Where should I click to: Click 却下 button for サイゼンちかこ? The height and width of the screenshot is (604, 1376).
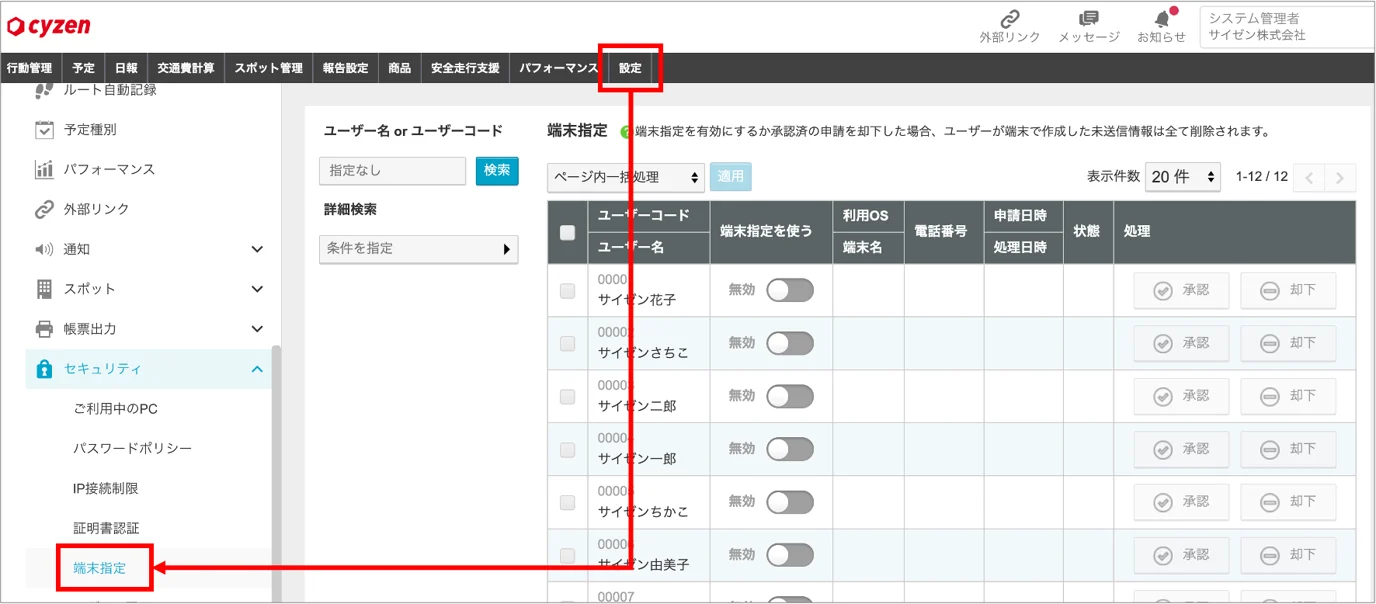1288,502
